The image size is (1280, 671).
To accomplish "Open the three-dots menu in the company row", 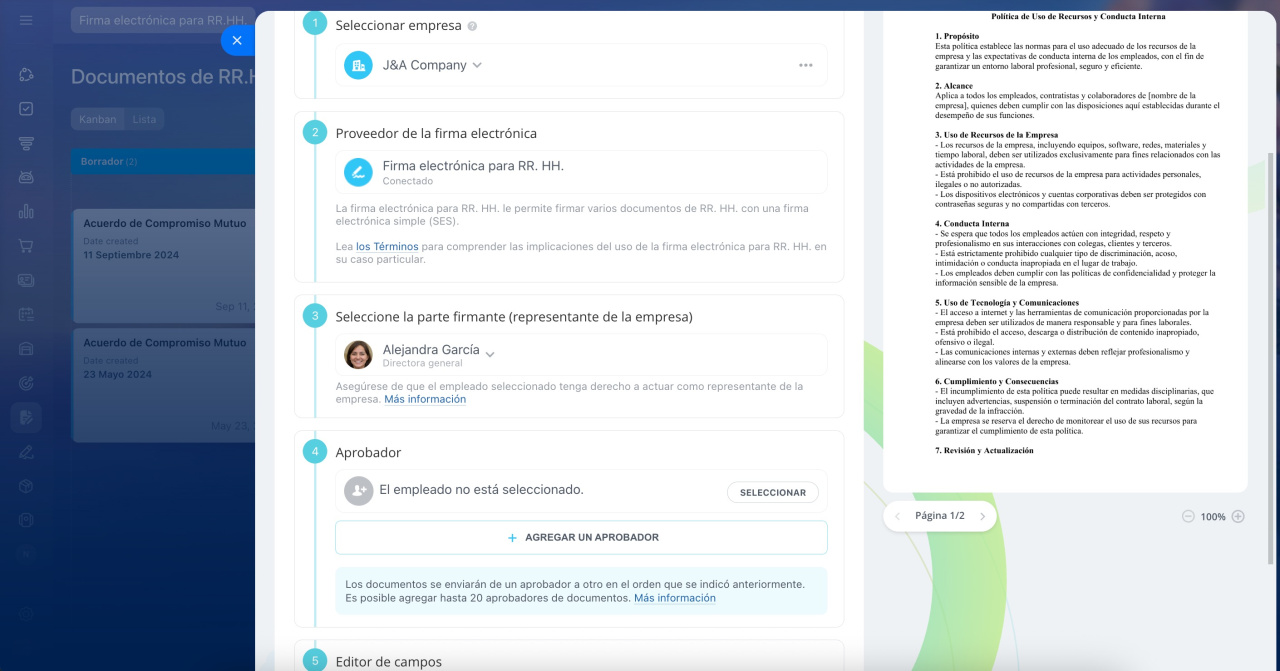I will coord(806,65).
